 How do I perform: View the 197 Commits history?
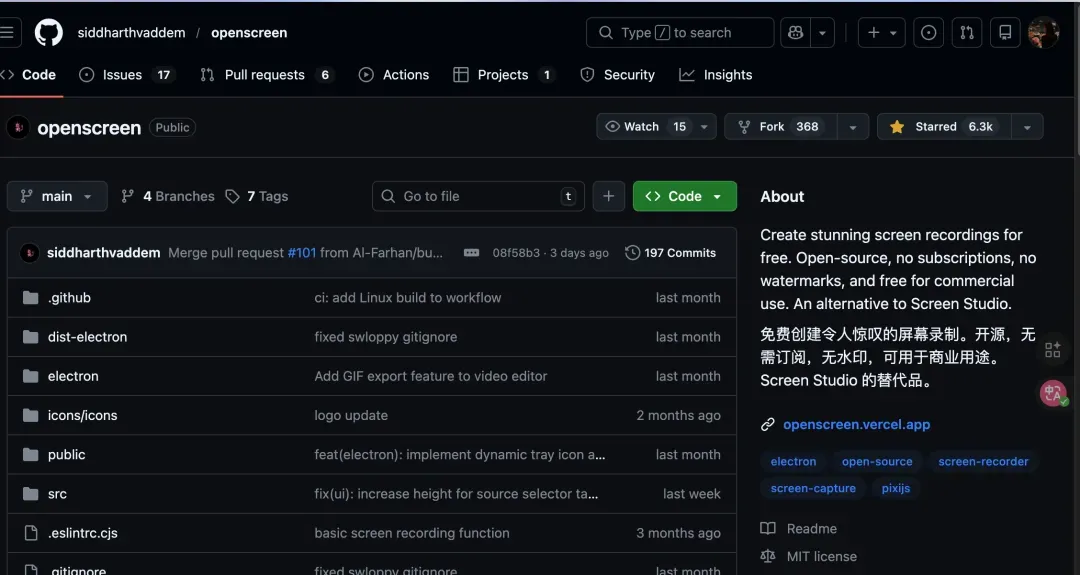(x=670, y=253)
